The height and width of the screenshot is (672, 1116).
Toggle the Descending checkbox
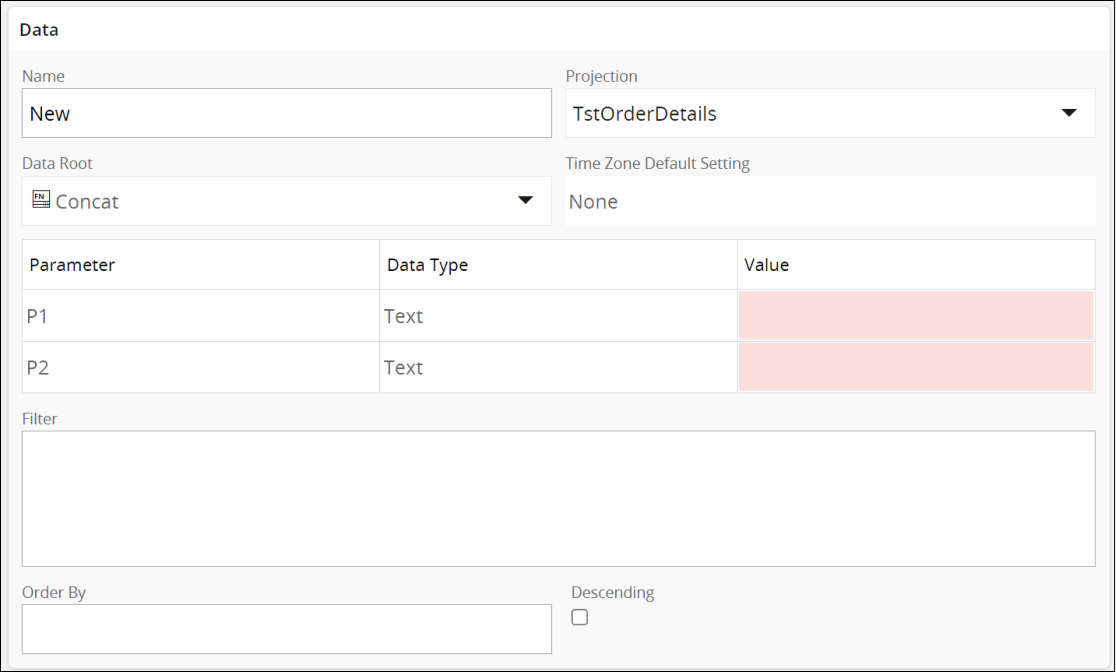[580, 618]
